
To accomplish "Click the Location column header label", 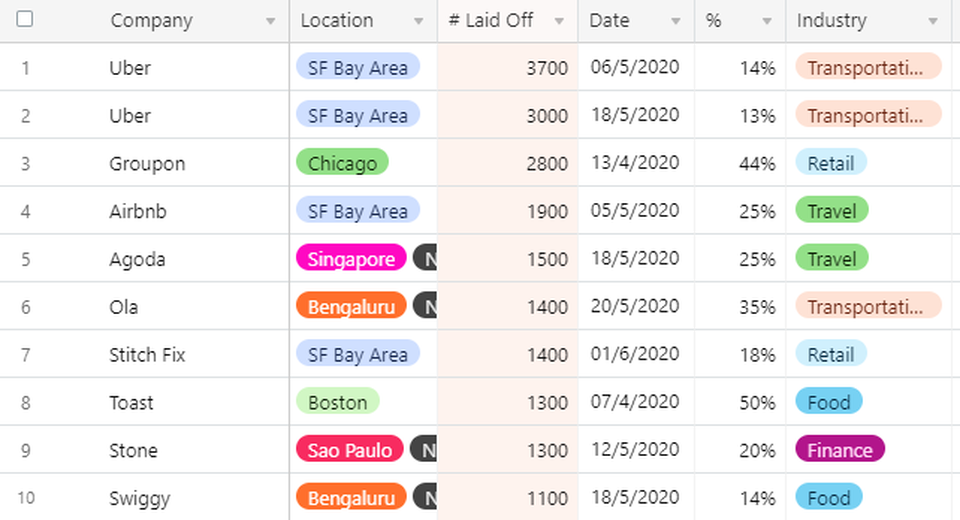I will 337,20.
